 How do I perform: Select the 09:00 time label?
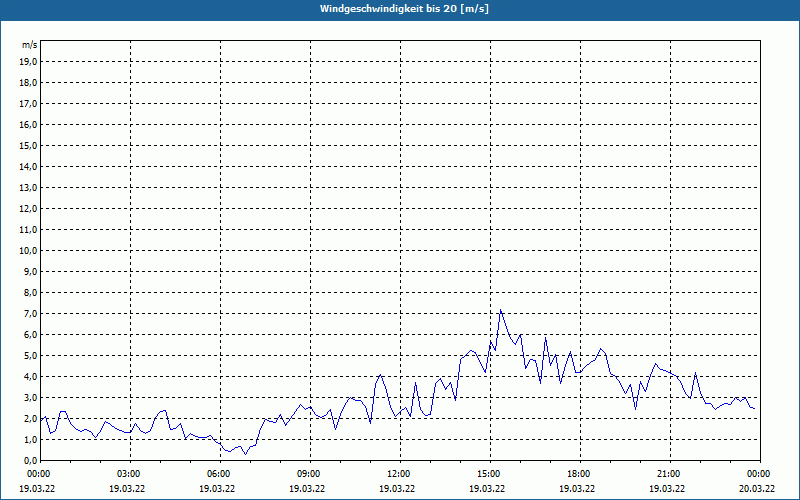point(308,474)
